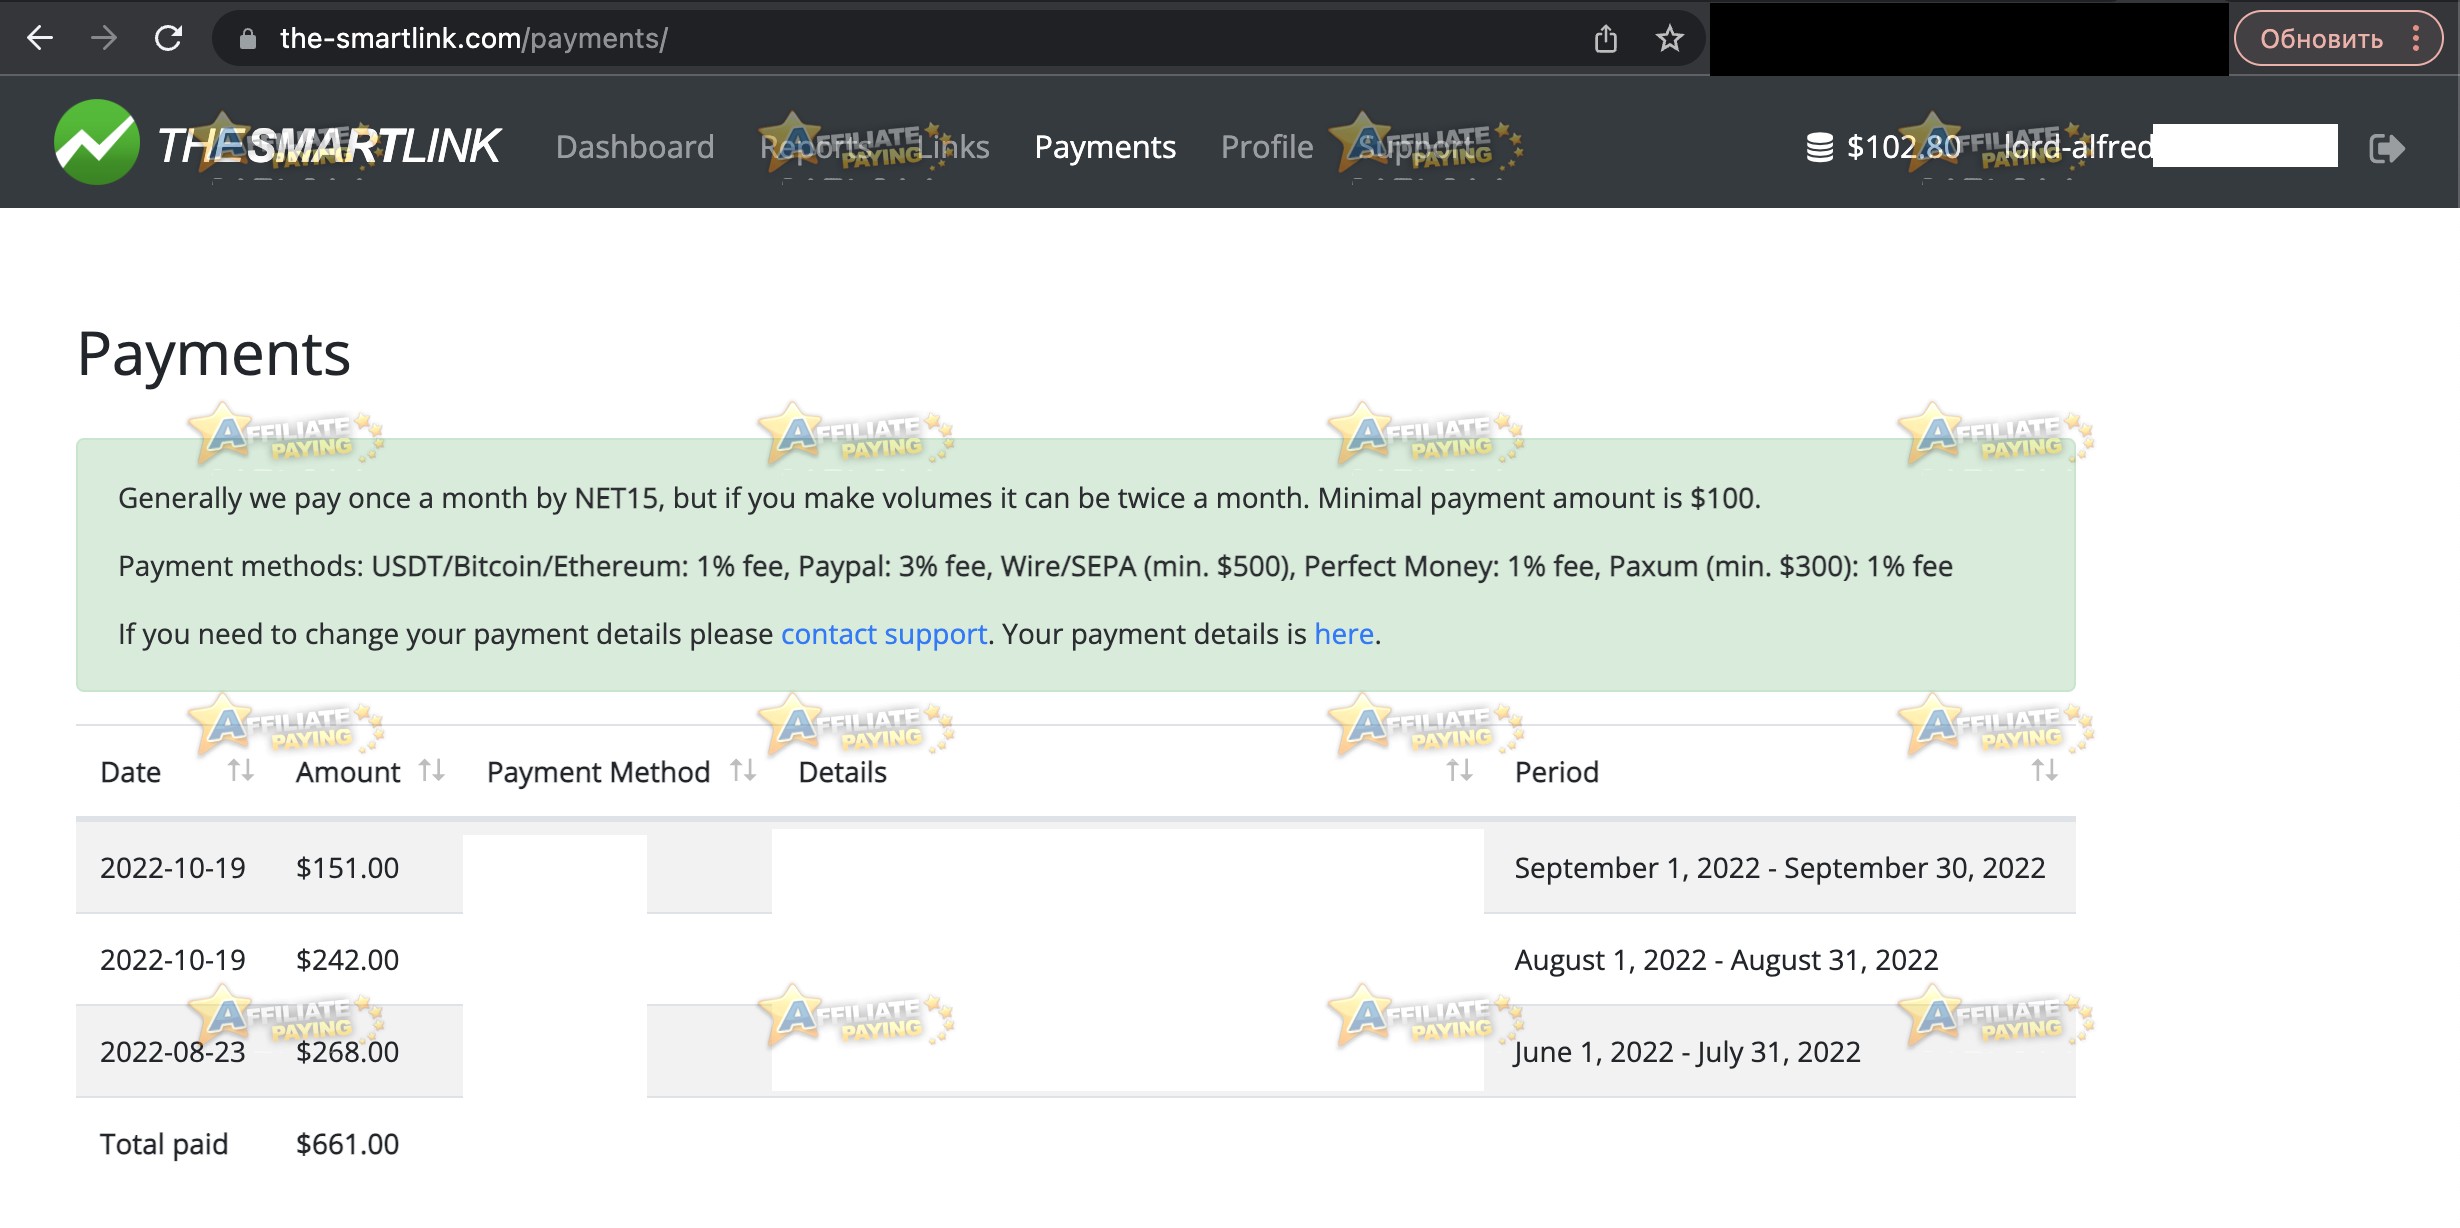Click the padlock site info icon
Viewport: 2460px width, 1228px height.
[248, 39]
